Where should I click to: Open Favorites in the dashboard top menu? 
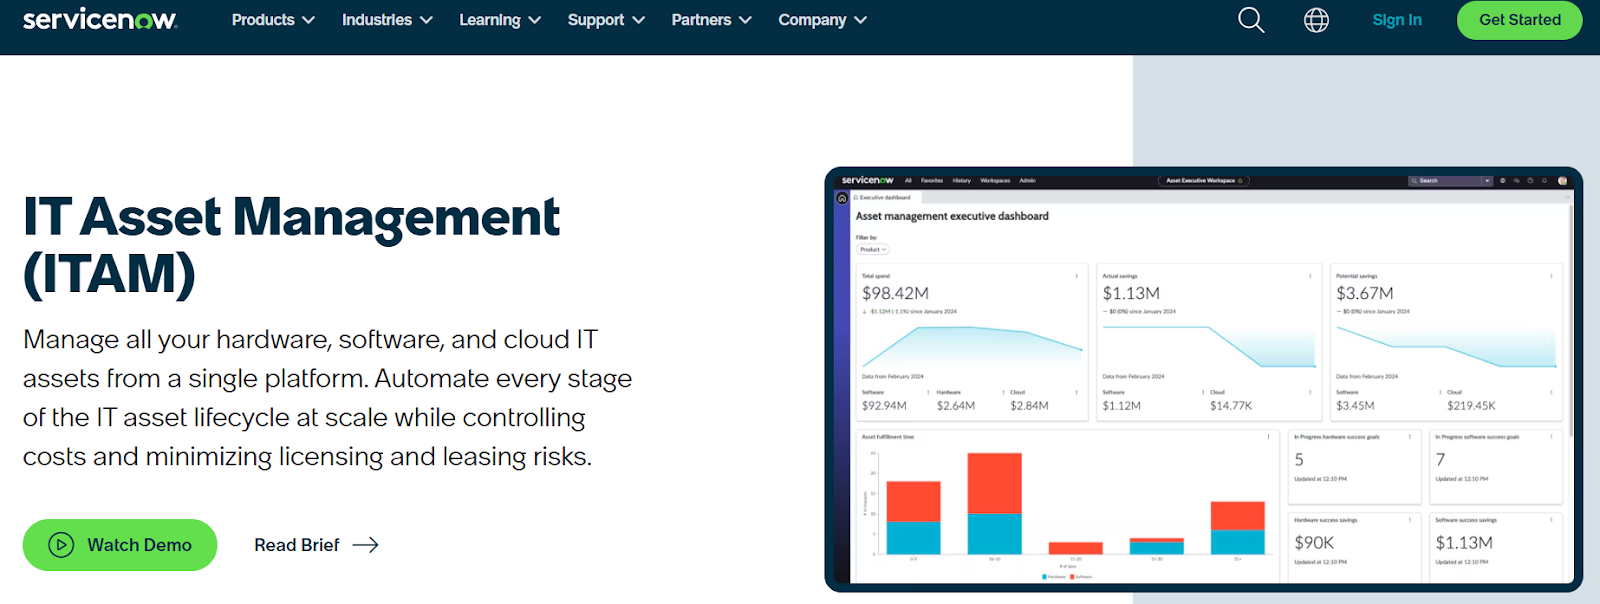(932, 181)
